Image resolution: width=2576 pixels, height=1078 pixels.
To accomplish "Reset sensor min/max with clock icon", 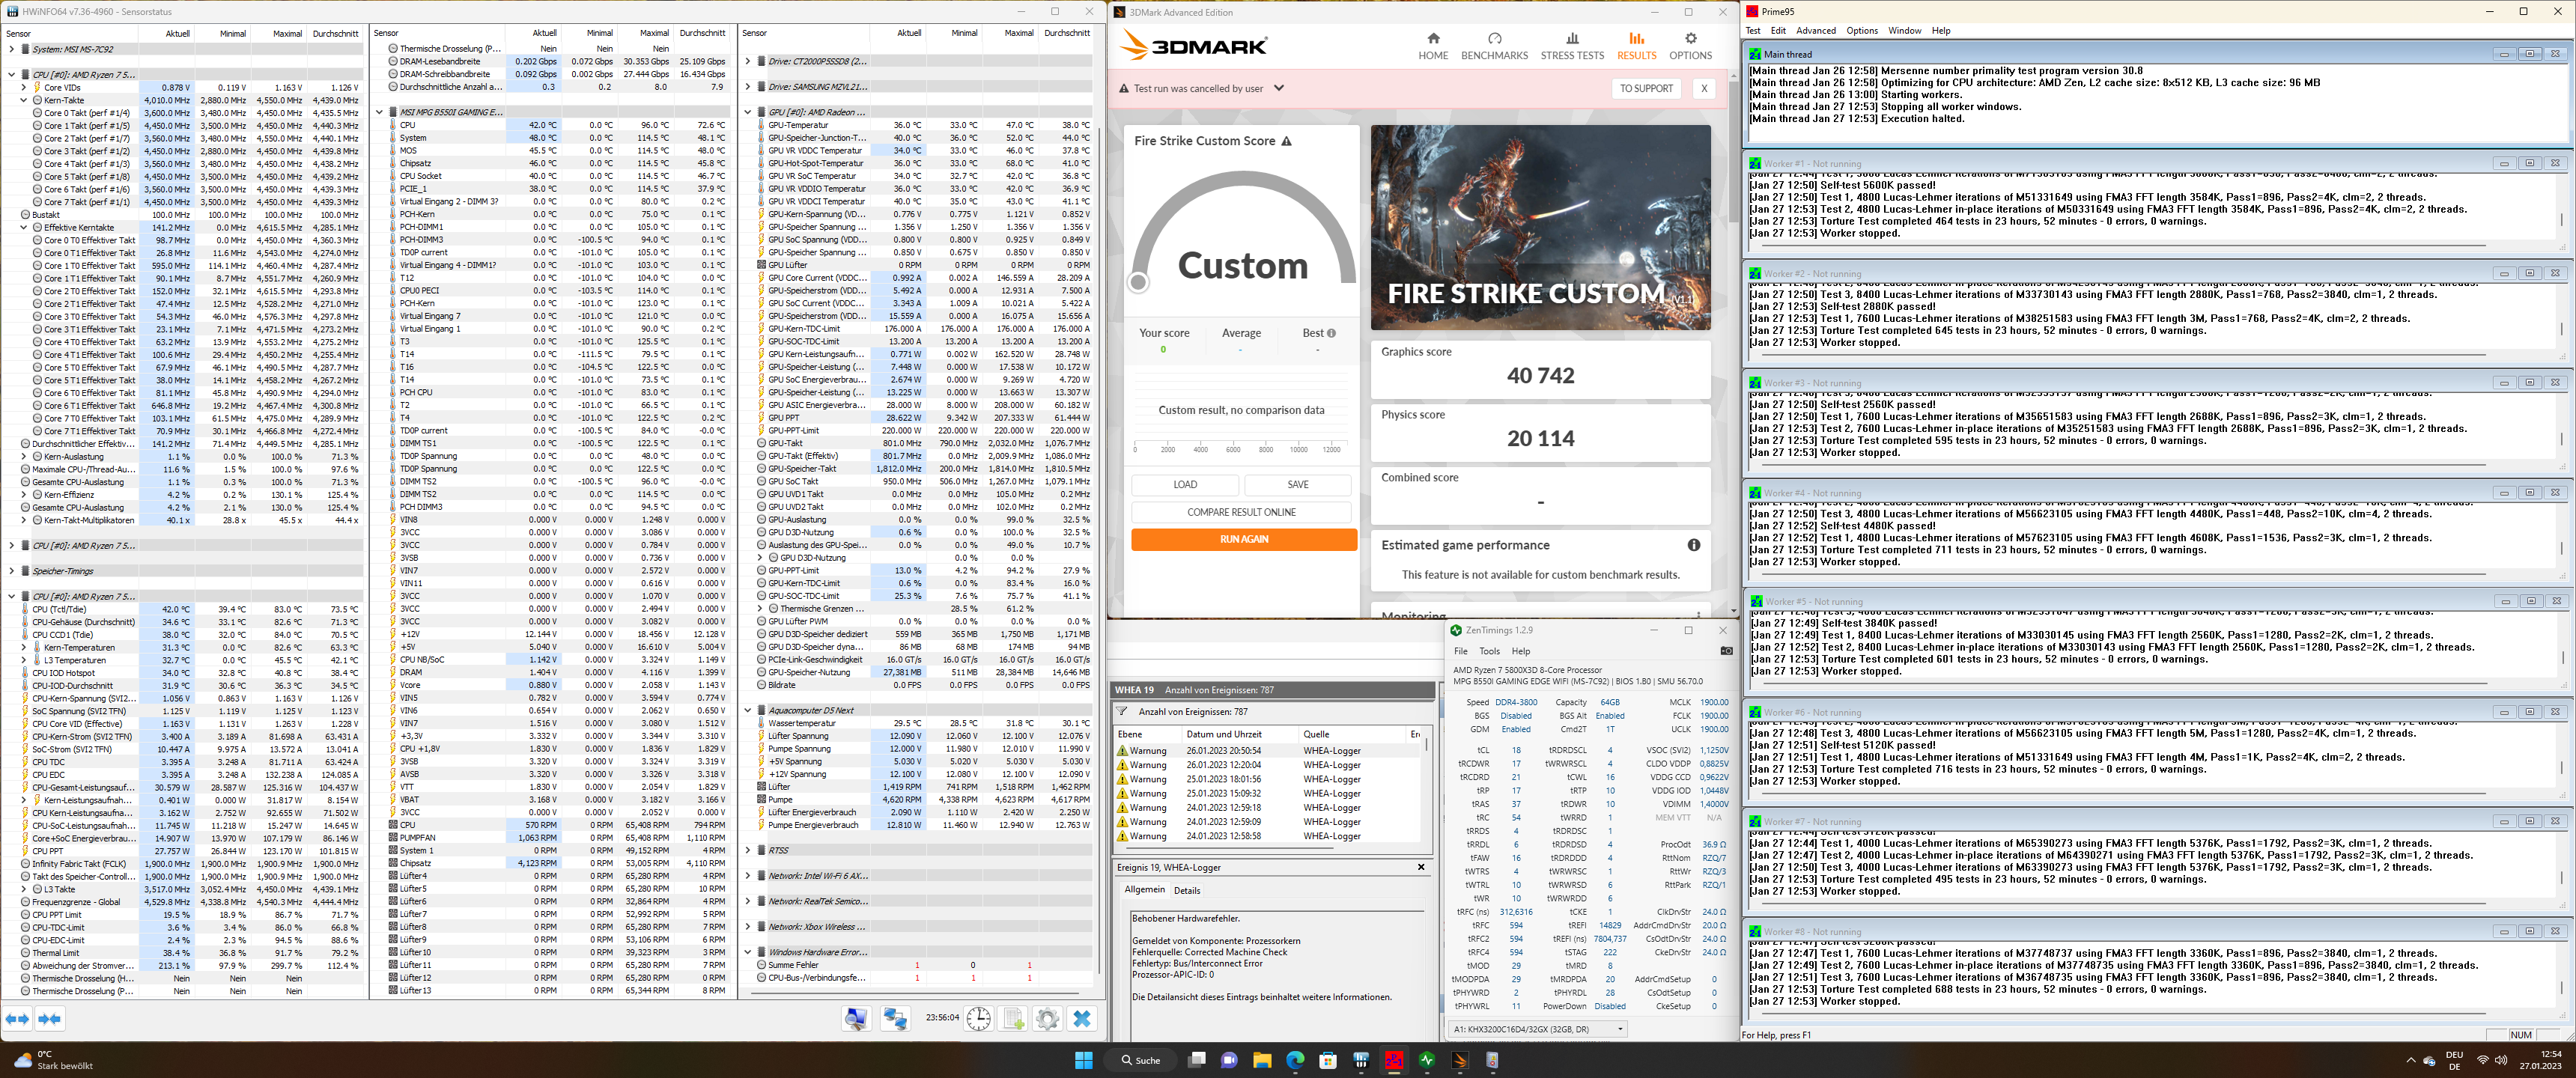I will pos(978,1019).
